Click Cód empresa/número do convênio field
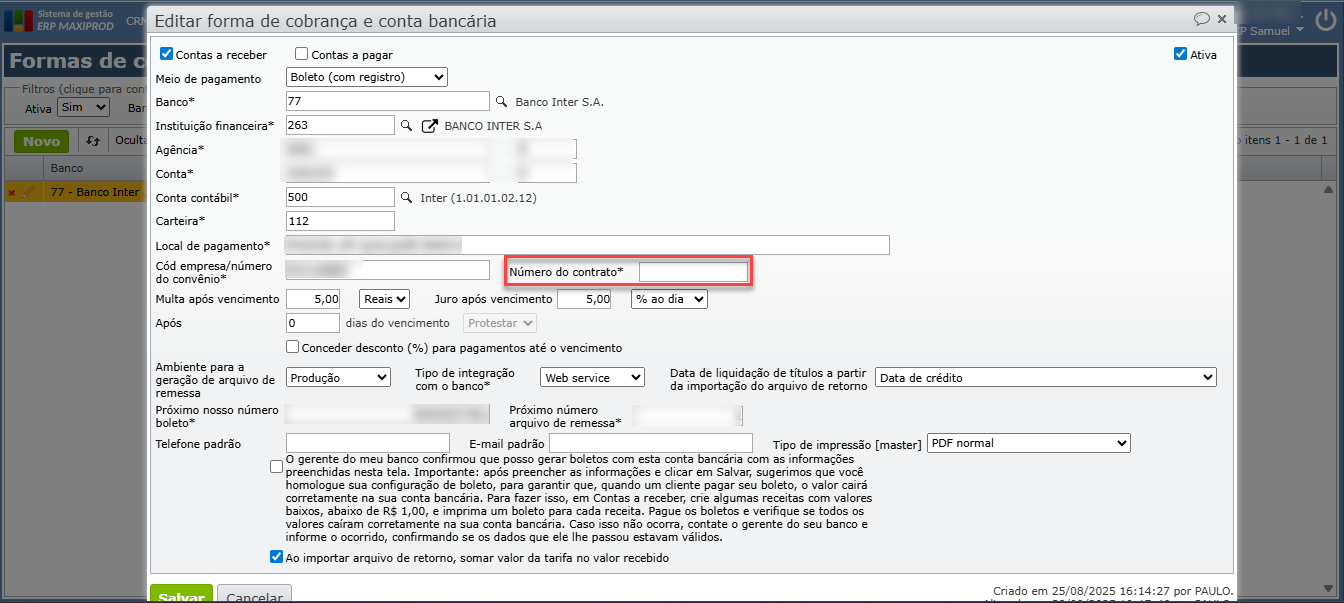The image size is (1344, 603). [x=388, y=270]
